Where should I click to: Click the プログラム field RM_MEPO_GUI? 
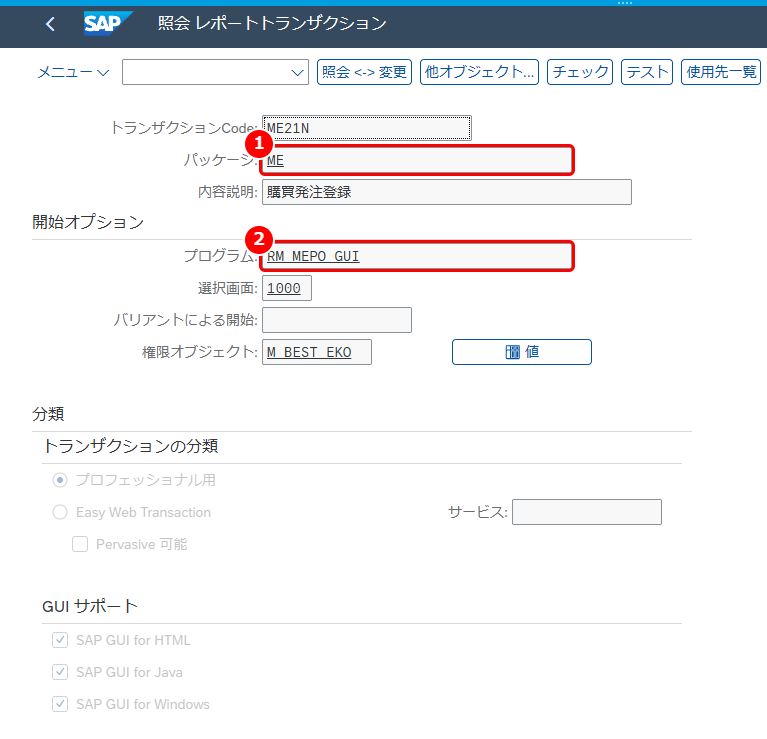click(417, 256)
